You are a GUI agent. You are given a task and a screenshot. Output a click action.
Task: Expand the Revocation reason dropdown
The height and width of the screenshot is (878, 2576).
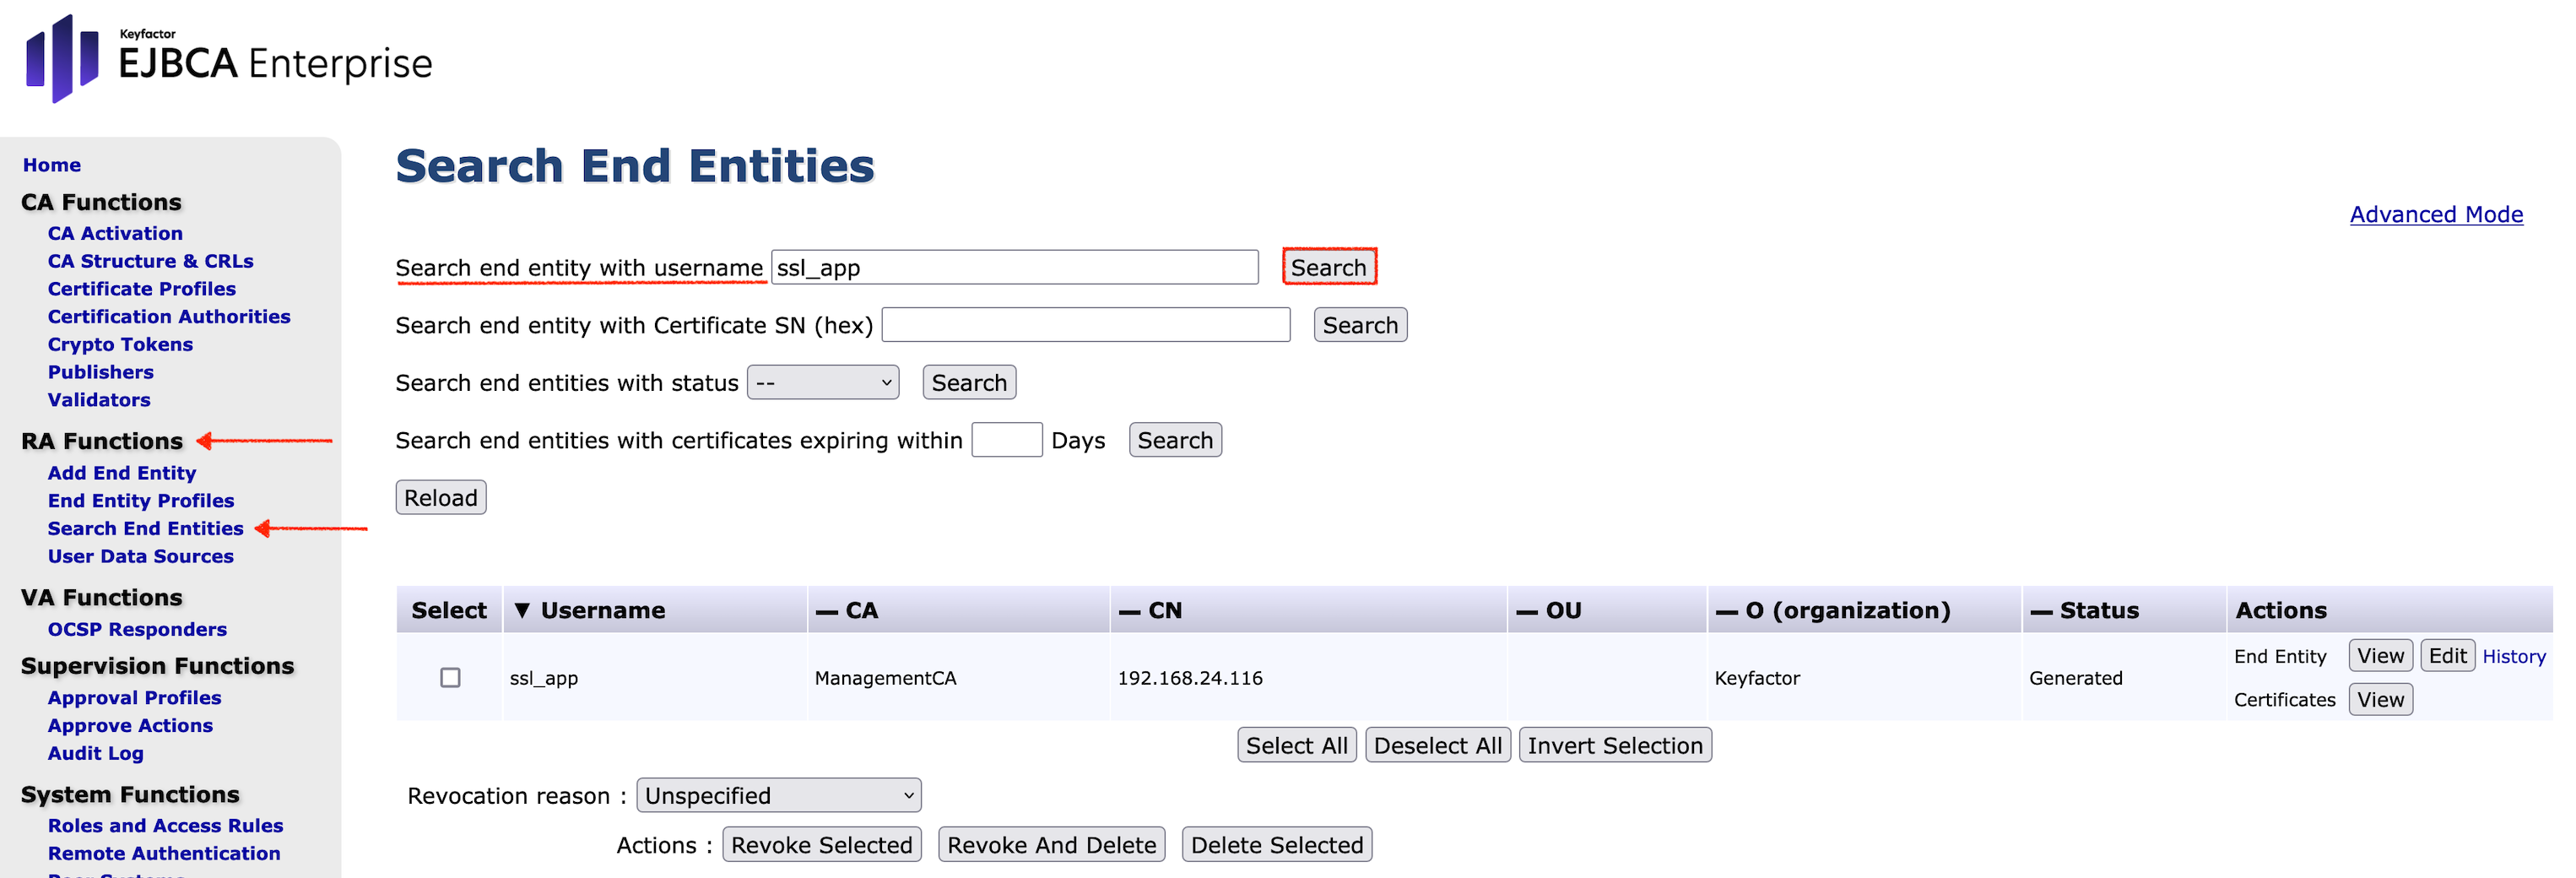[778, 795]
